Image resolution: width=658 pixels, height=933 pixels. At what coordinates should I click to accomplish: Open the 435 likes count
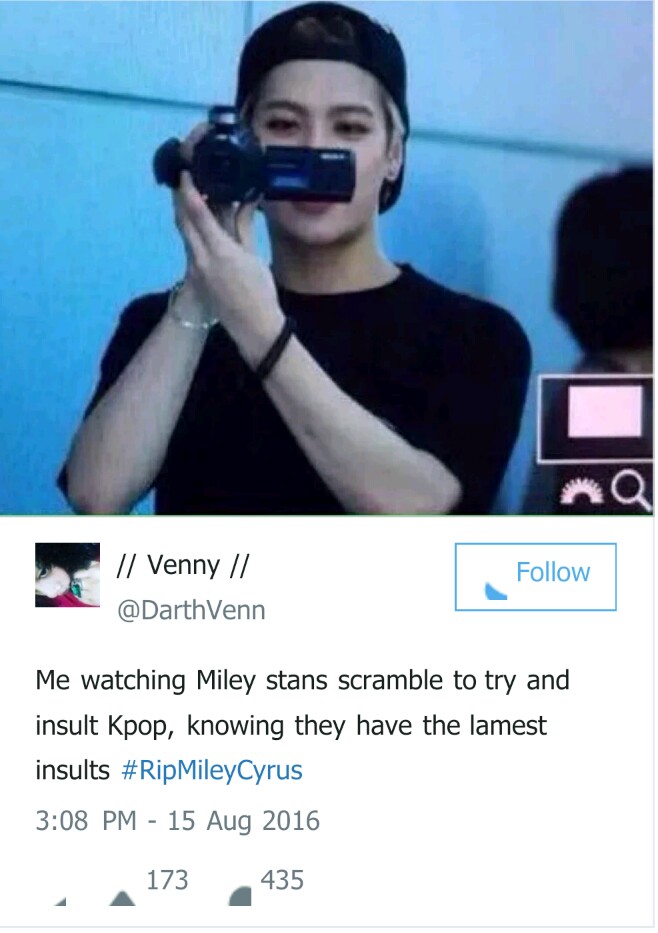coord(282,879)
